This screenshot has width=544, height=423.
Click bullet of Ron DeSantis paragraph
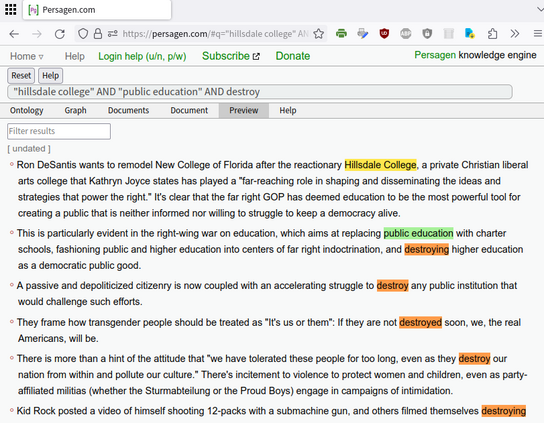[x=12, y=164]
